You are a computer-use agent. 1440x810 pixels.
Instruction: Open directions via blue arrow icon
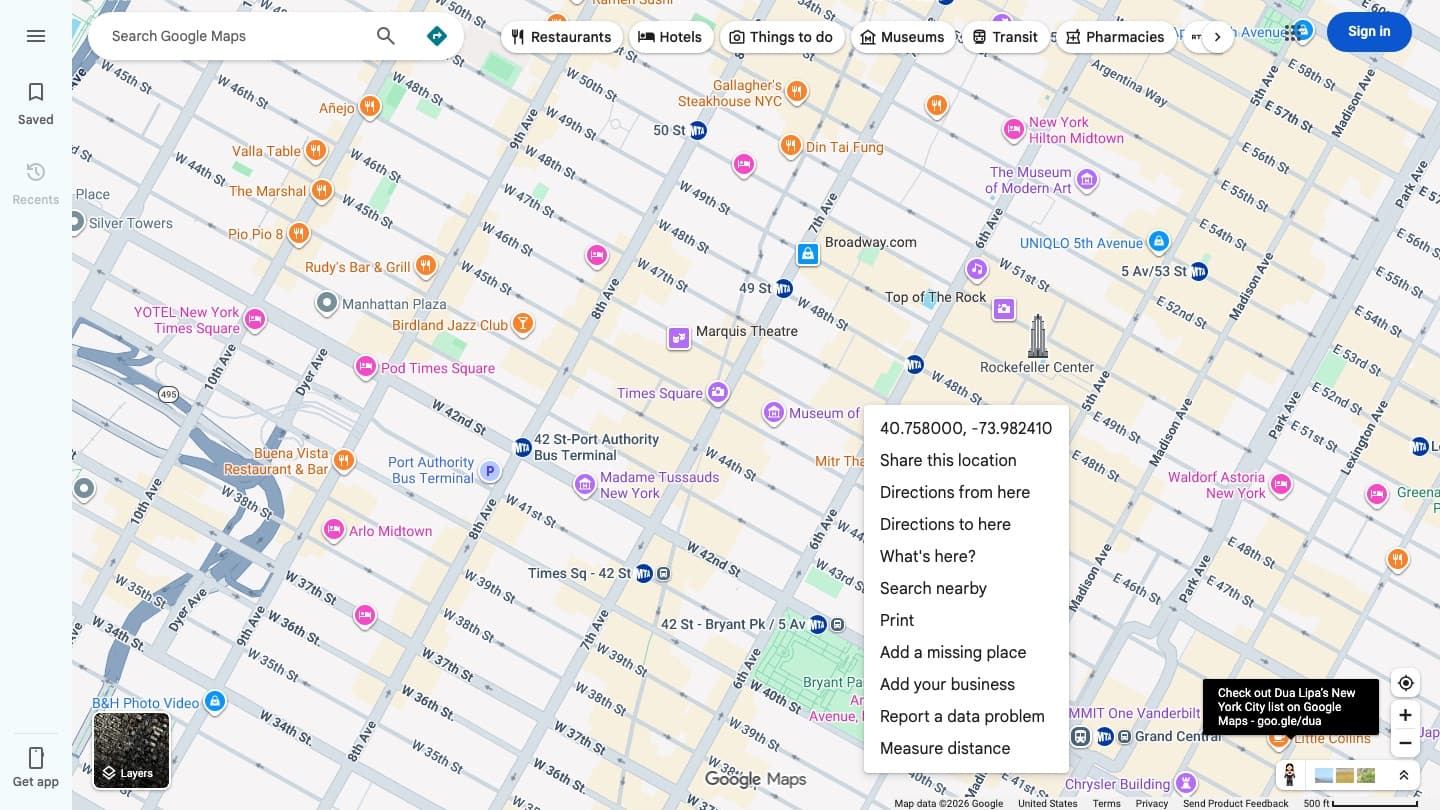[x=437, y=36]
